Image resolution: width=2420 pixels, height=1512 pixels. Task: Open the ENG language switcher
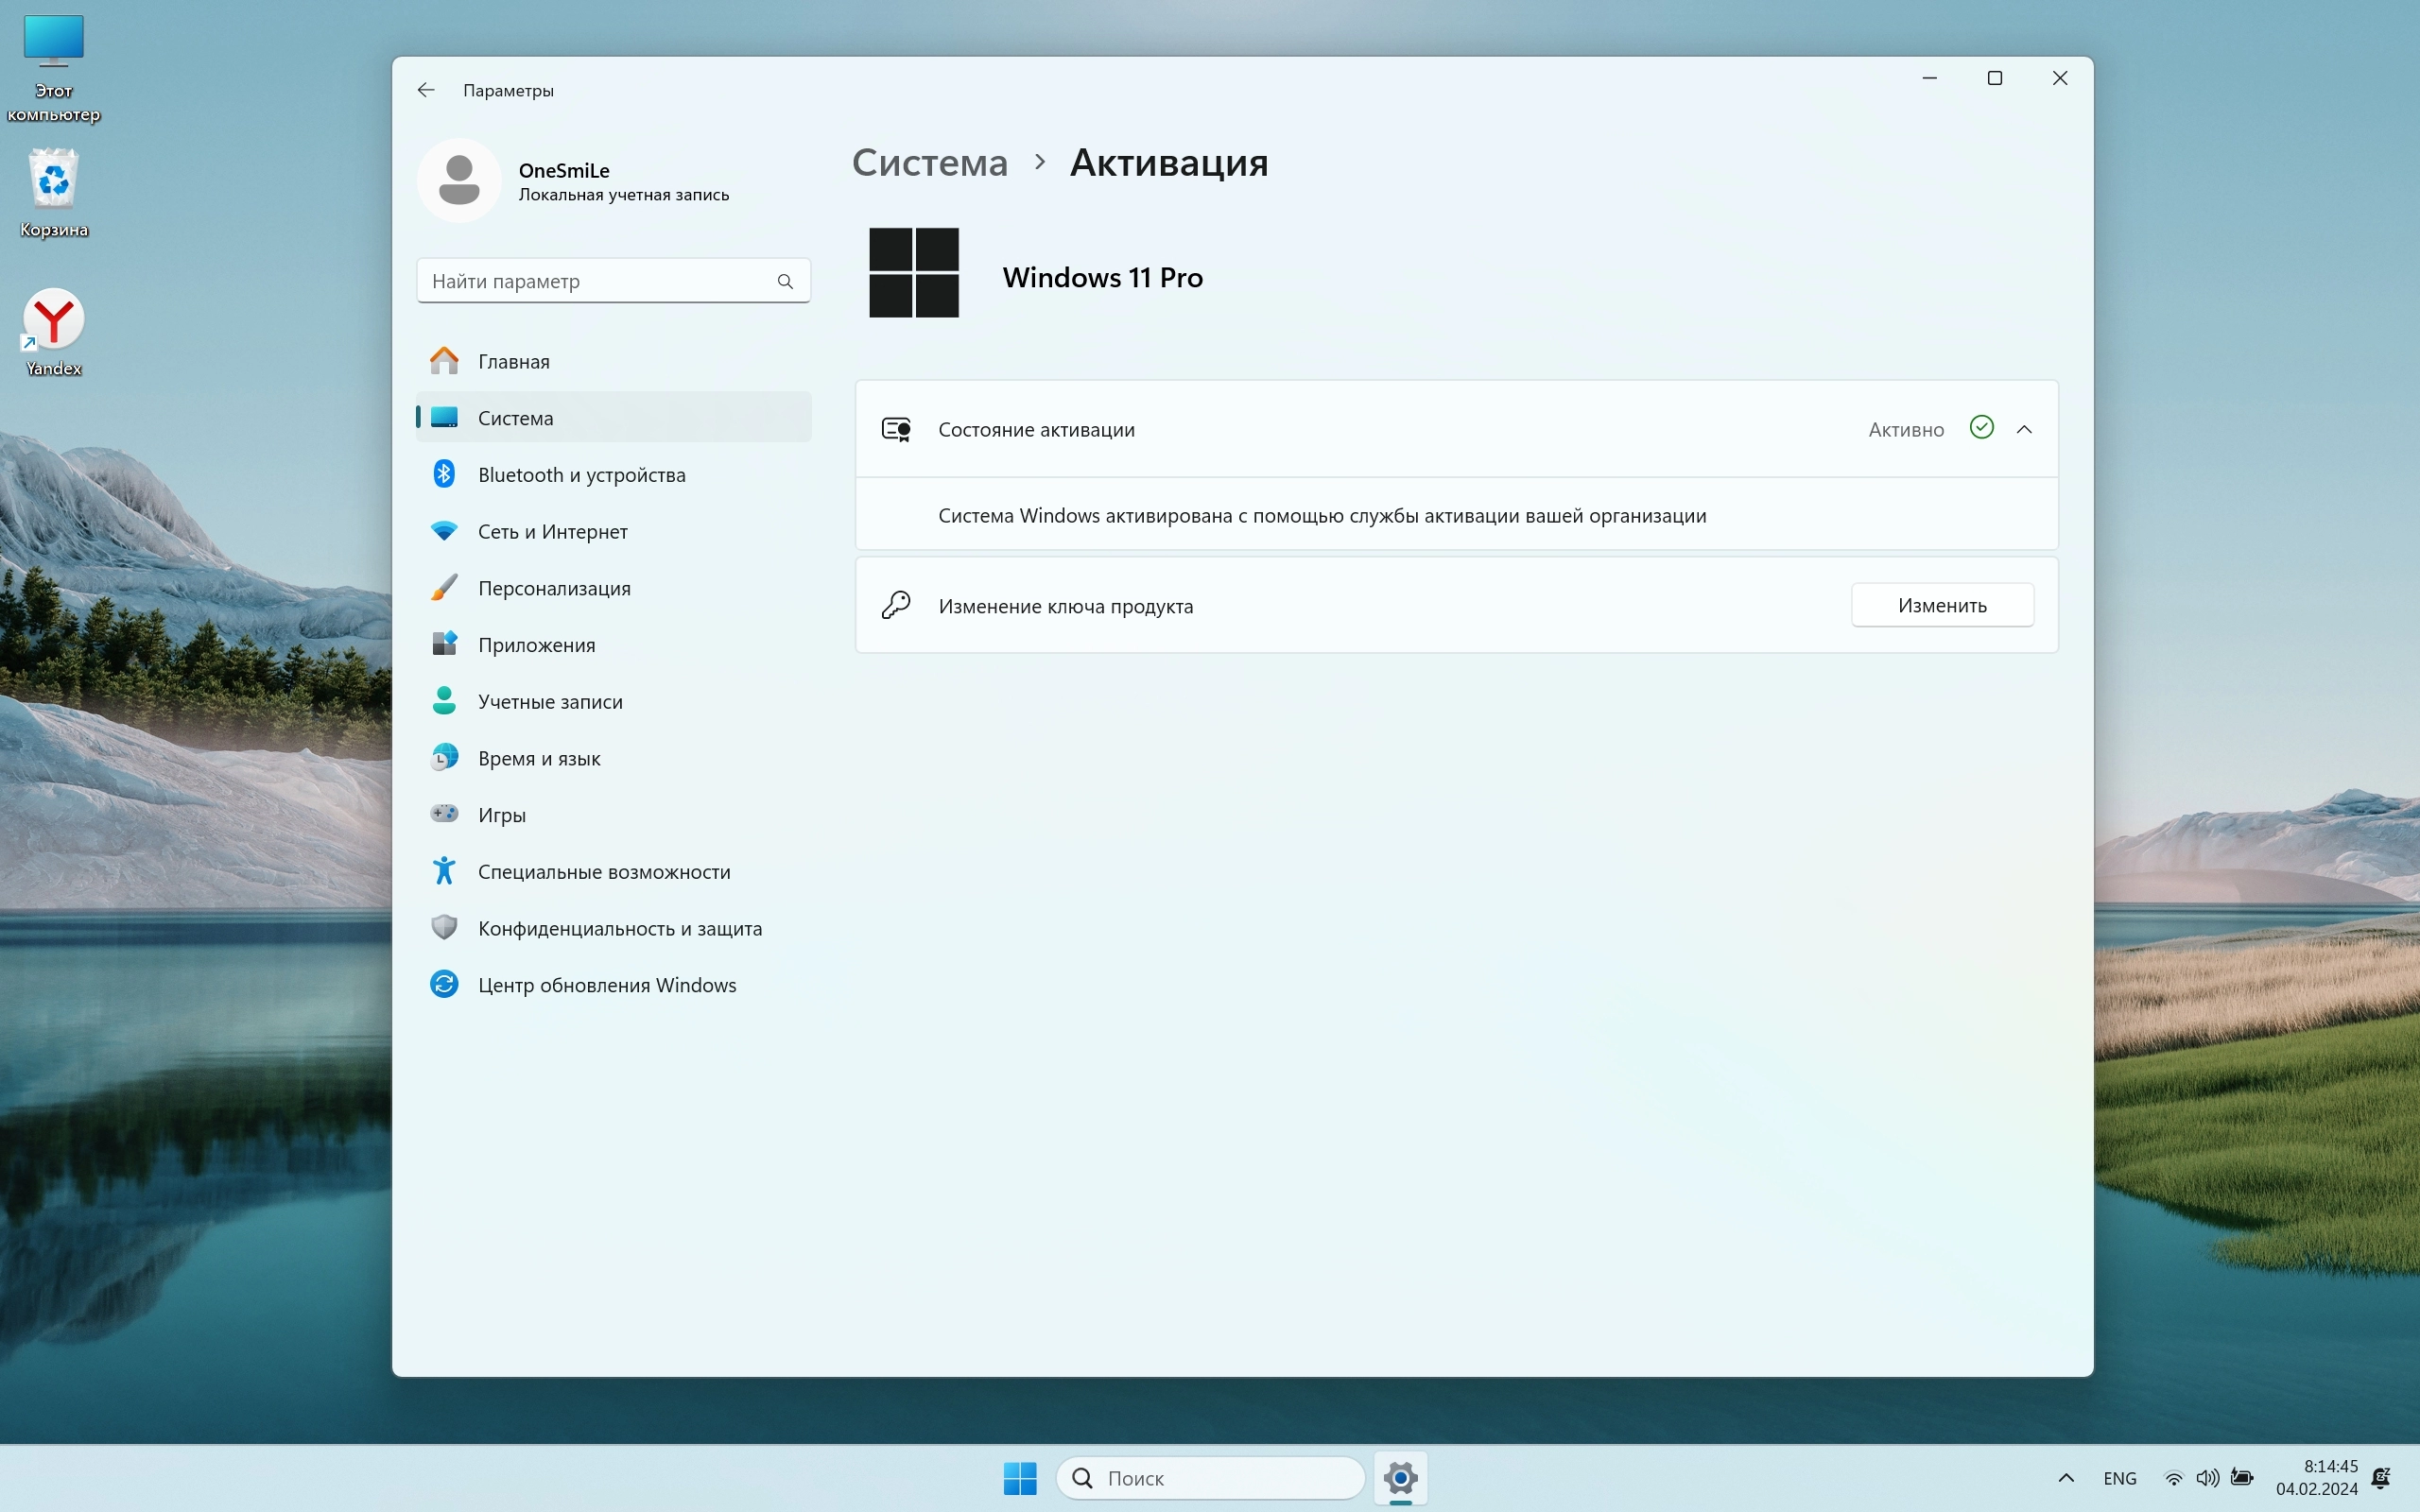click(2119, 1478)
